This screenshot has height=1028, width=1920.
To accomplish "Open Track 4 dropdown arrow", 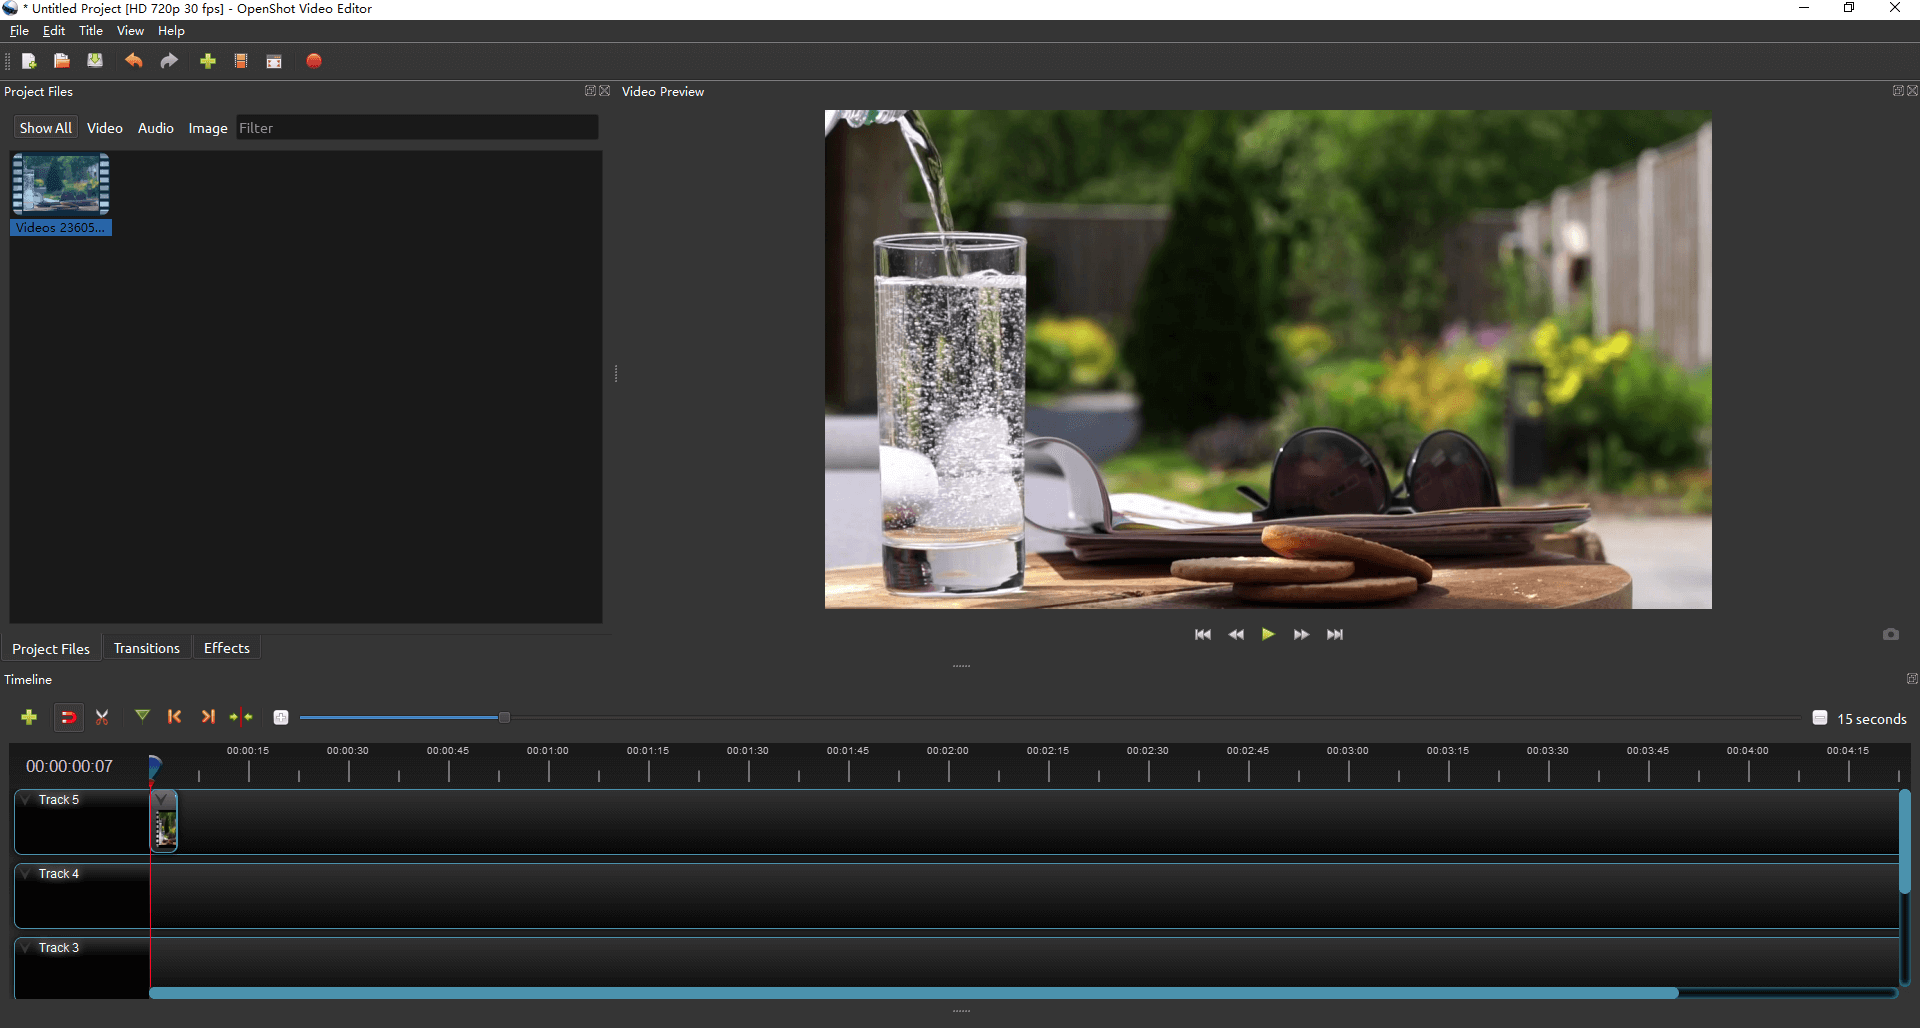I will point(26,873).
